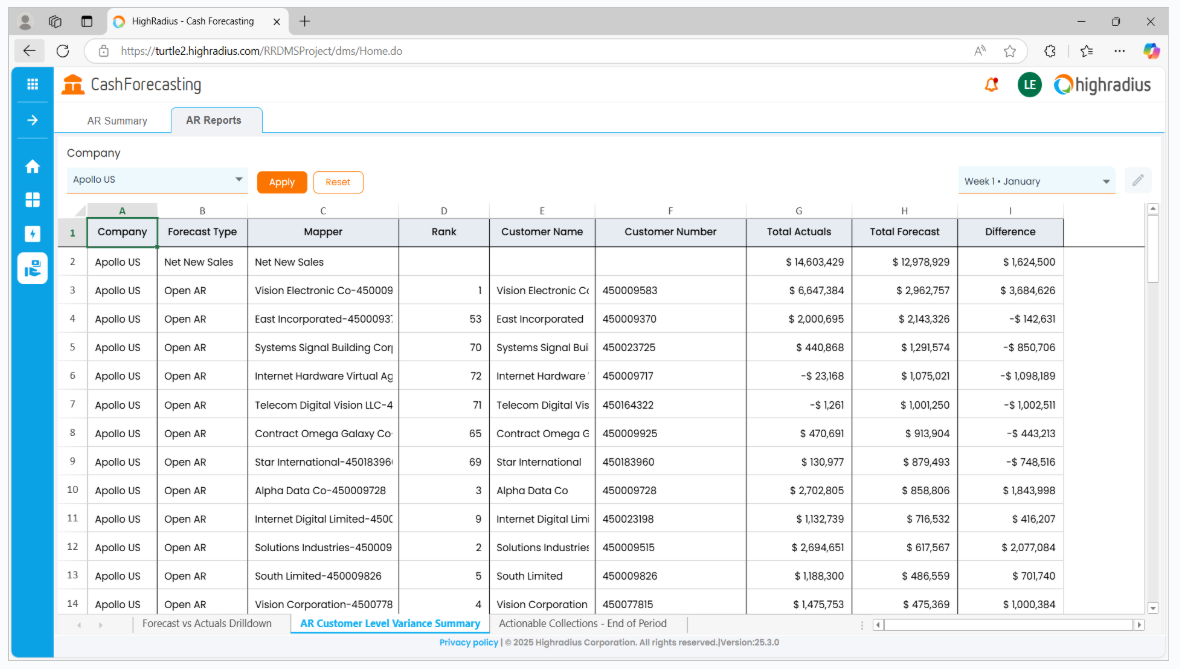Open a new browser tab
This screenshot has height=669, width=1180.
coord(305,22)
